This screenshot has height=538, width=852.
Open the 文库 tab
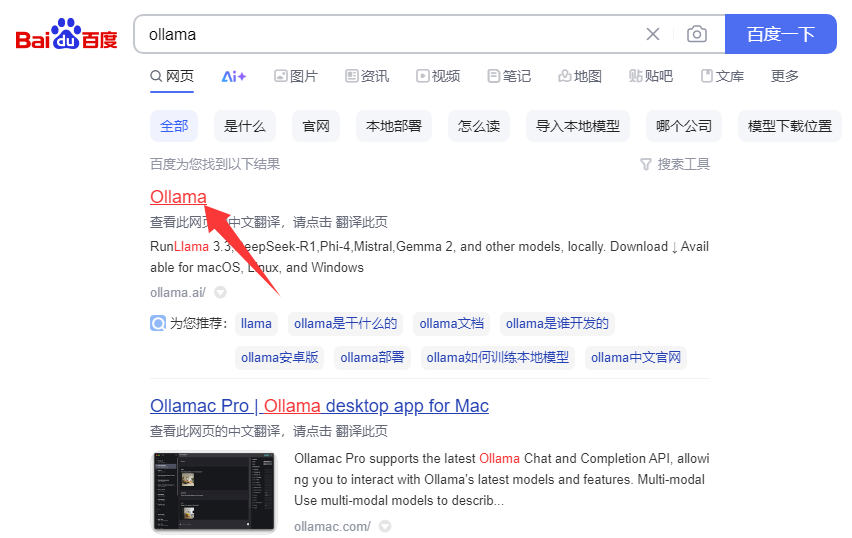click(x=722, y=76)
